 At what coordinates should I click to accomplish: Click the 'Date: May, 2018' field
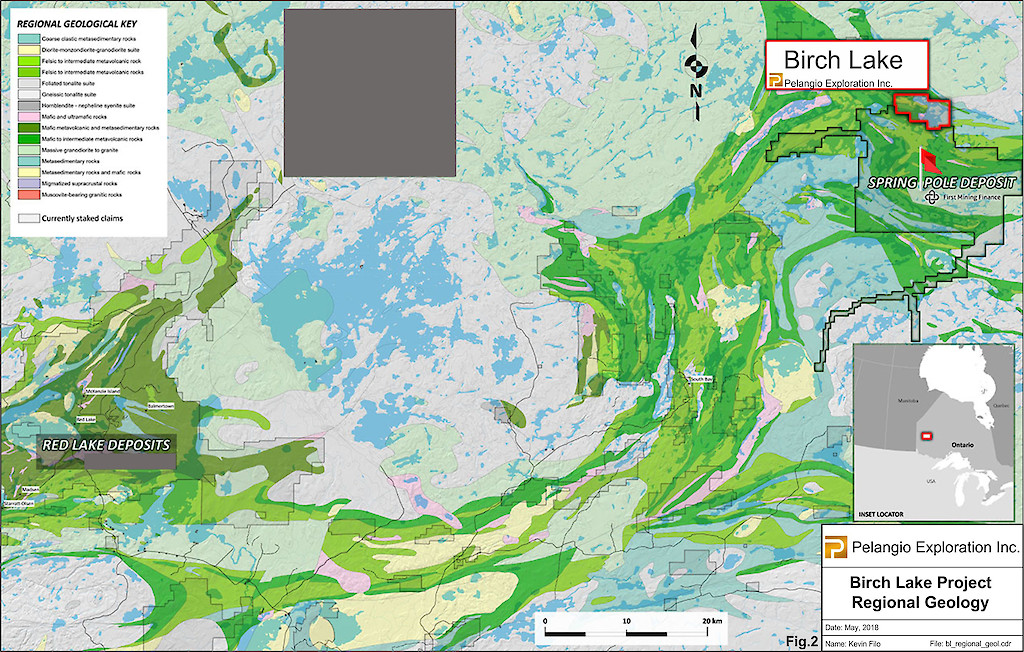(x=852, y=628)
